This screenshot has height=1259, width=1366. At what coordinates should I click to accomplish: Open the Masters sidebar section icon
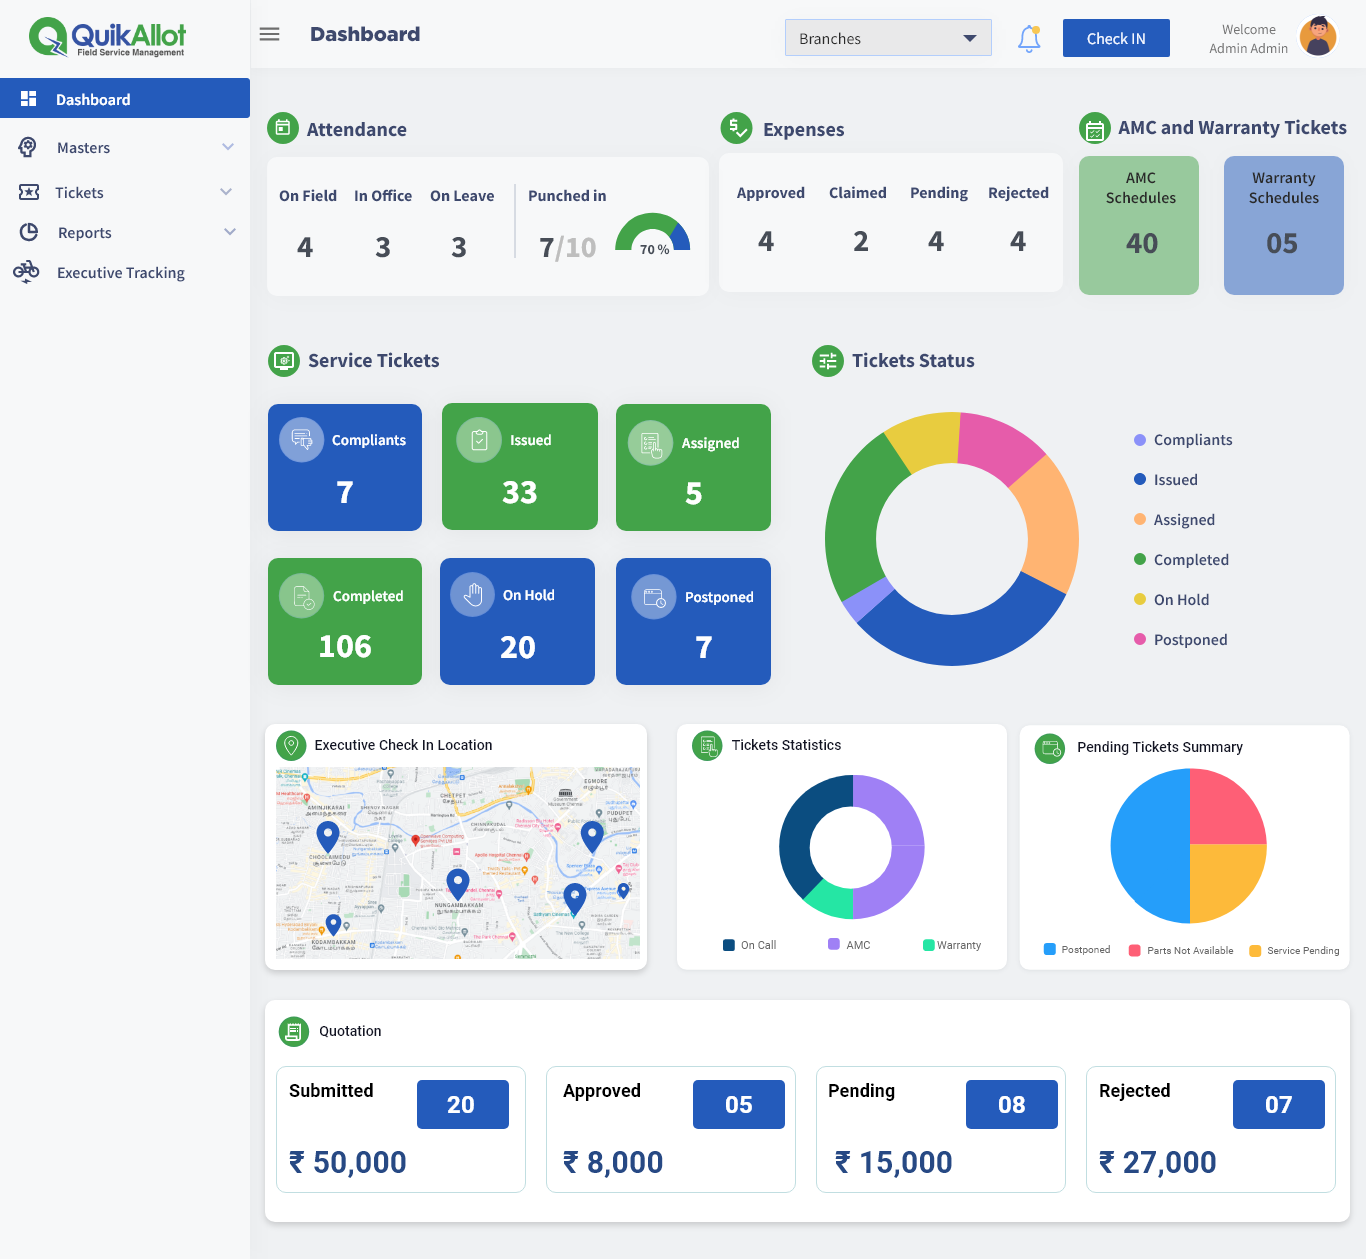point(27,147)
